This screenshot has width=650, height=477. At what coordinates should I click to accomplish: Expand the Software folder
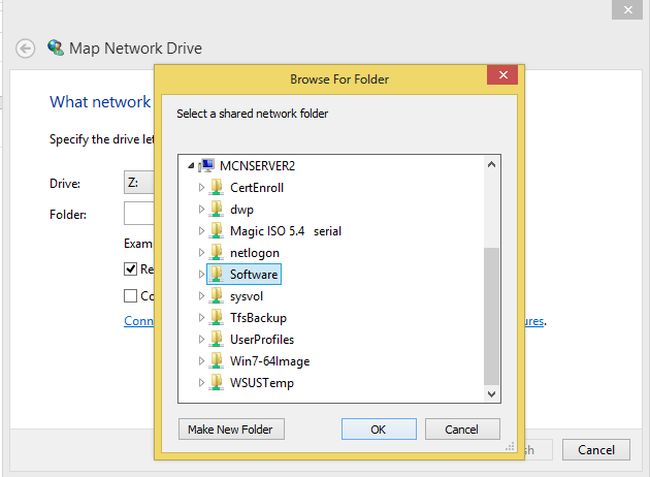pyautogui.click(x=201, y=274)
